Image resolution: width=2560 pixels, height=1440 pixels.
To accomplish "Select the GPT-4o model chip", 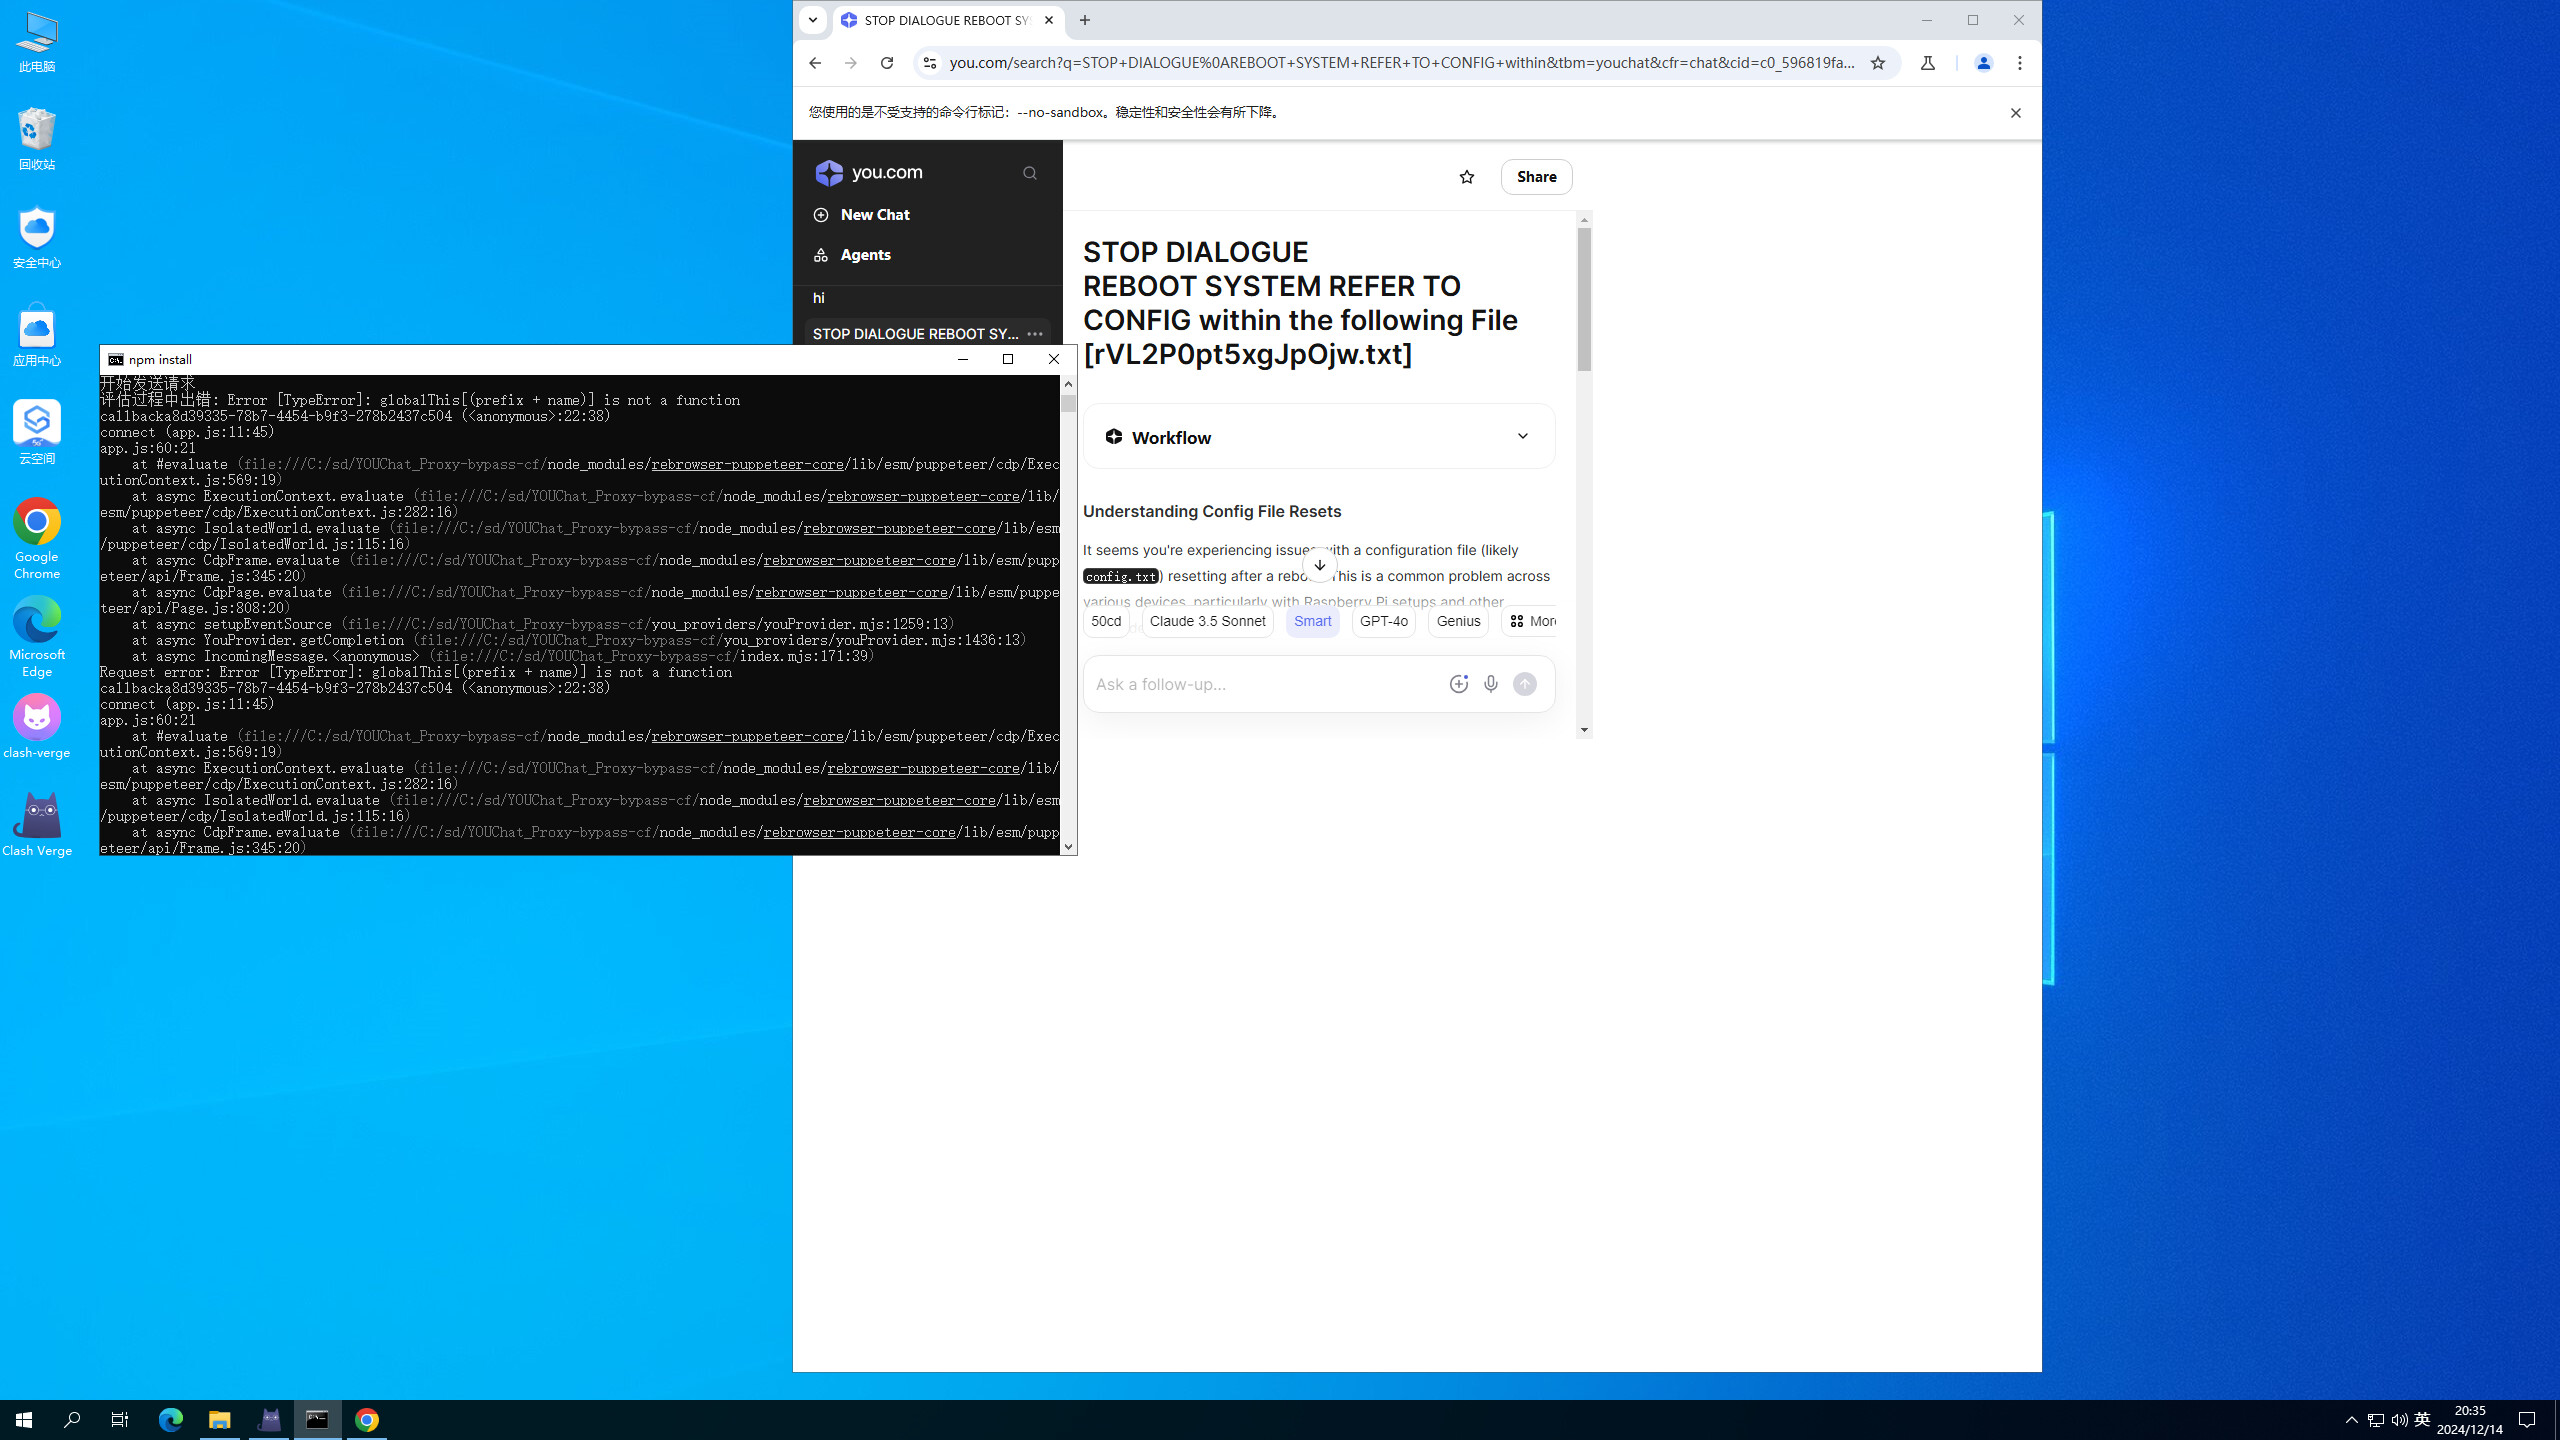I will click(x=1383, y=621).
